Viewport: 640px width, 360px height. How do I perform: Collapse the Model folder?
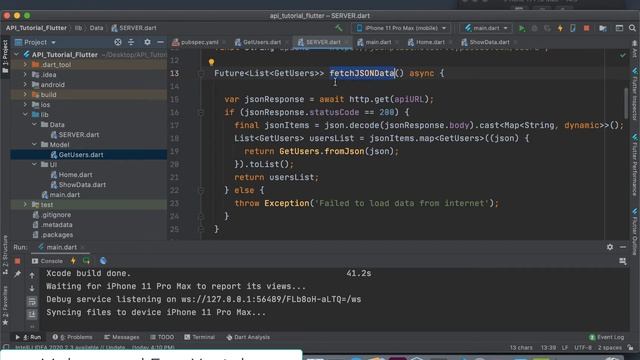34,144
